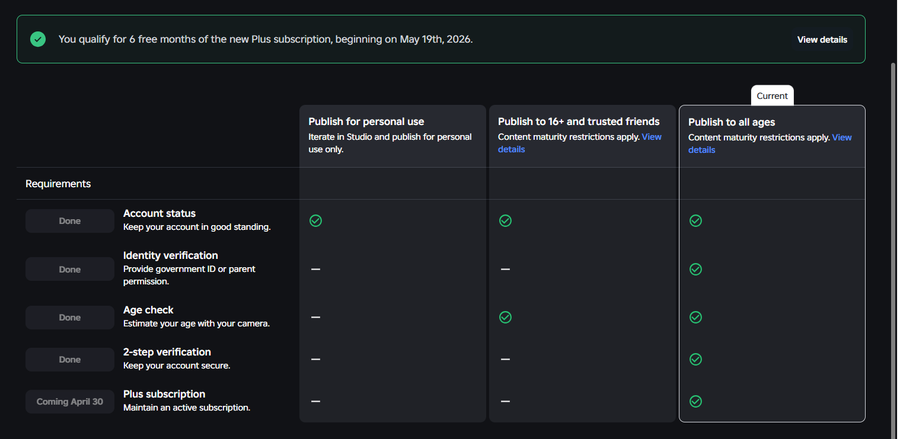900x439 pixels.
Task: Click Account status checkmark under Publish to 16+ column
Action: click(x=505, y=220)
